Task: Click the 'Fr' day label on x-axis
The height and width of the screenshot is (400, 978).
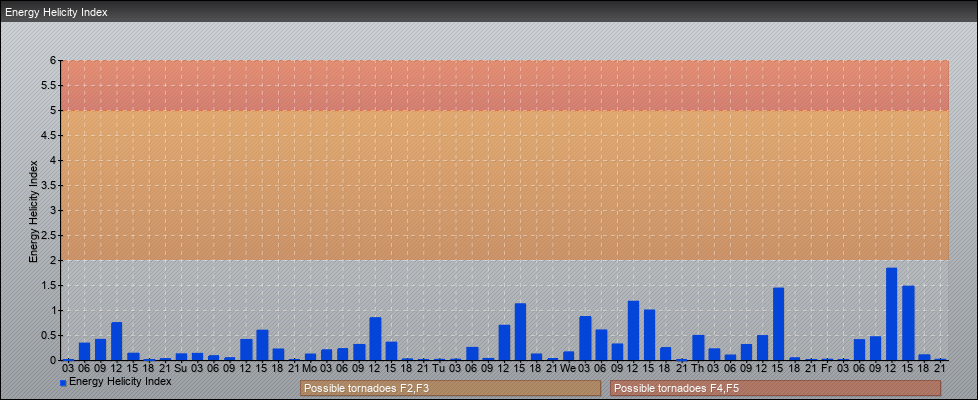Action: tap(826, 368)
